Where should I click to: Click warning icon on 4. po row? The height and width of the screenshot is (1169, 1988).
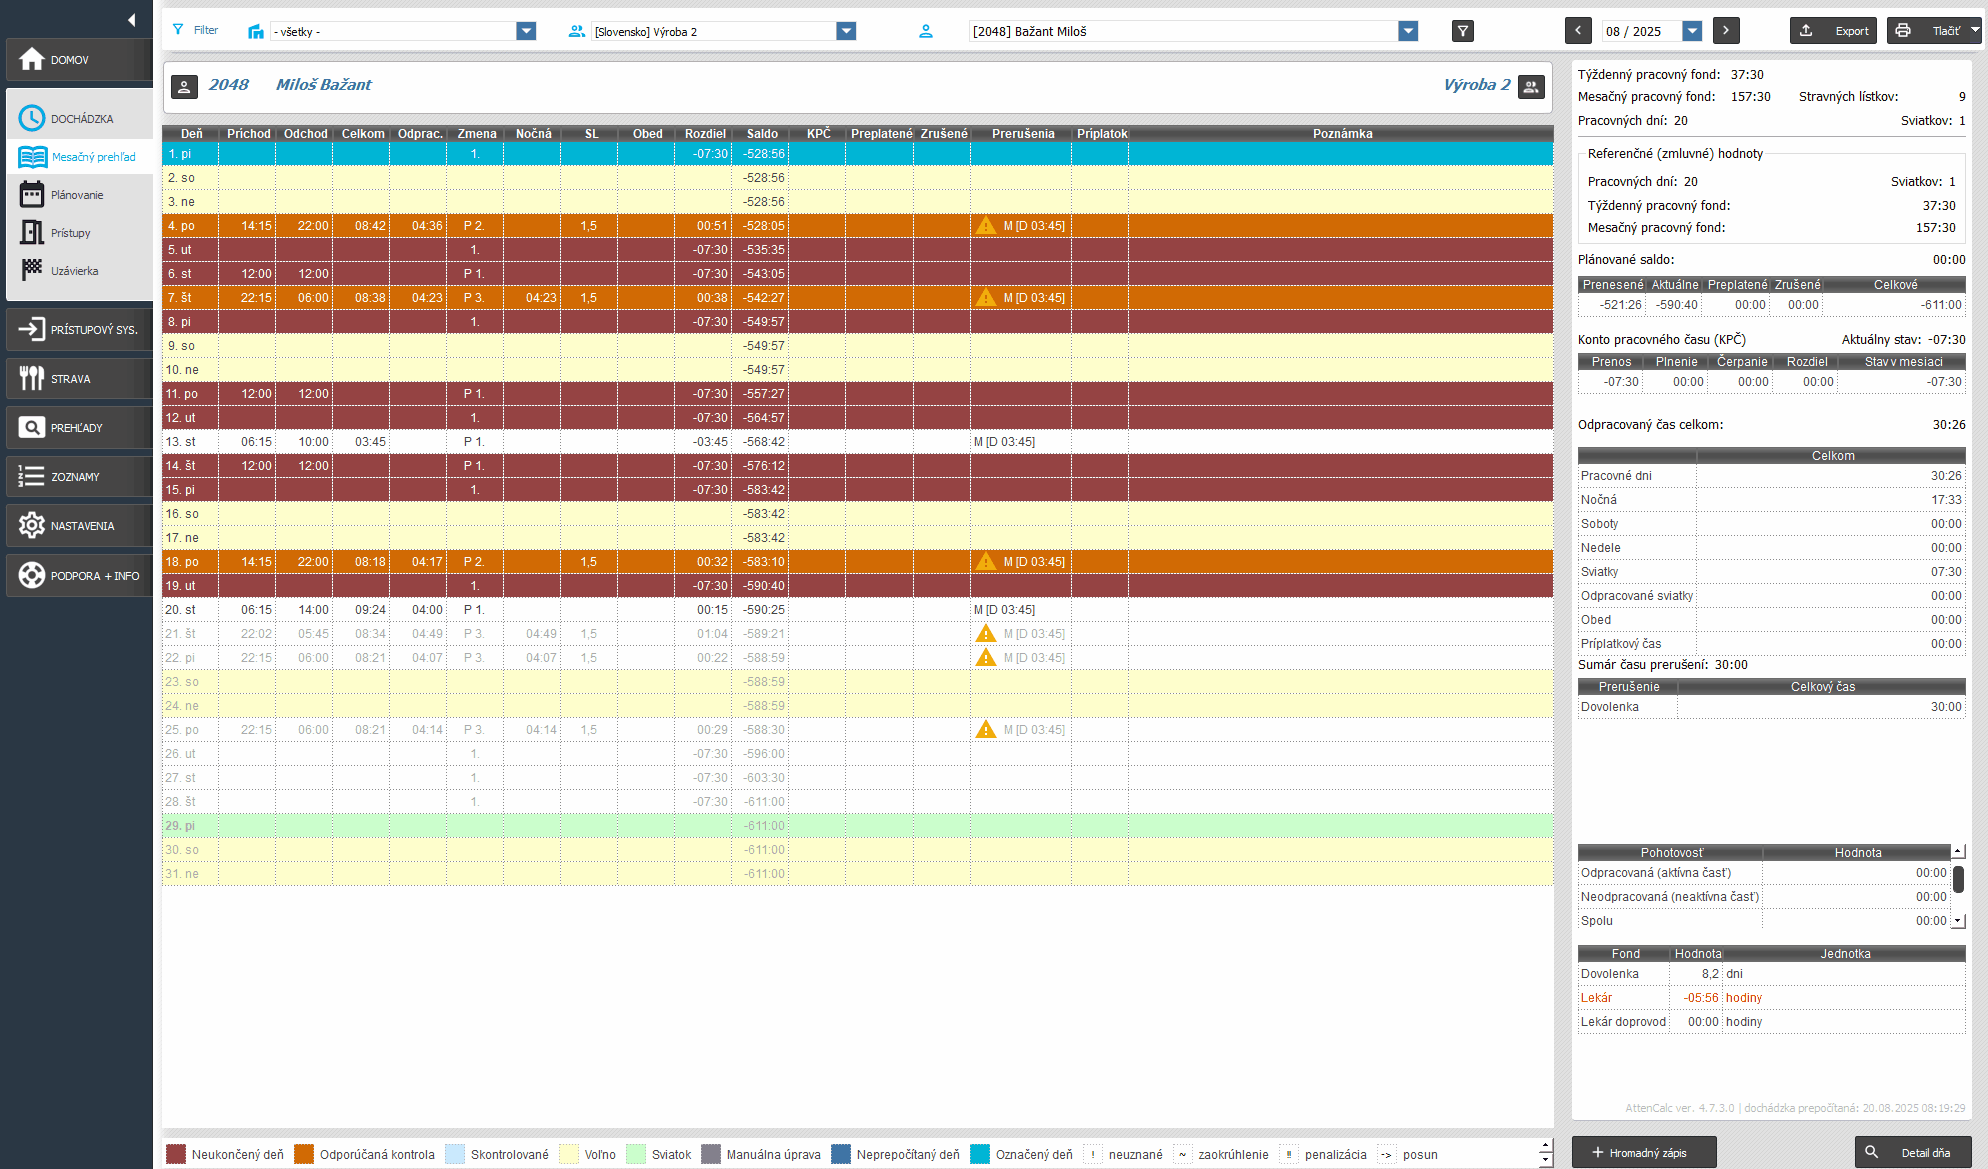click(986, 226)
